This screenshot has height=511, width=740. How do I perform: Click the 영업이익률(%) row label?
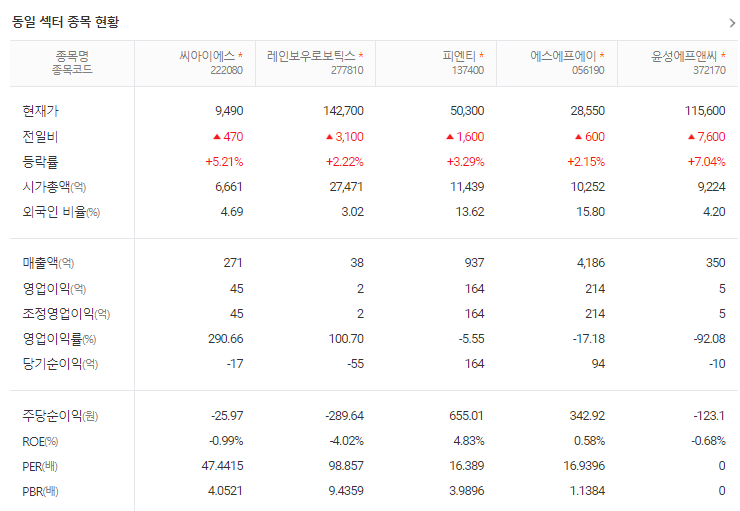59,339
